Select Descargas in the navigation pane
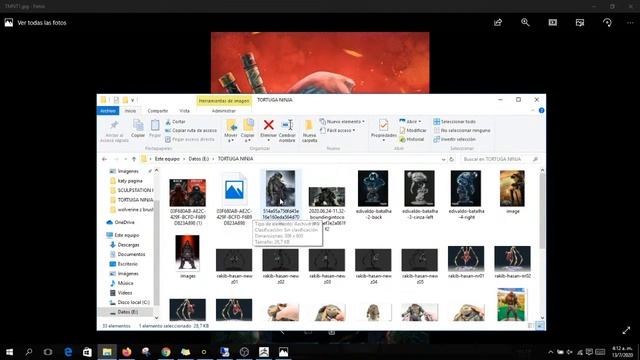The height and width of the screenshot is (360, 640). point(129,244)
